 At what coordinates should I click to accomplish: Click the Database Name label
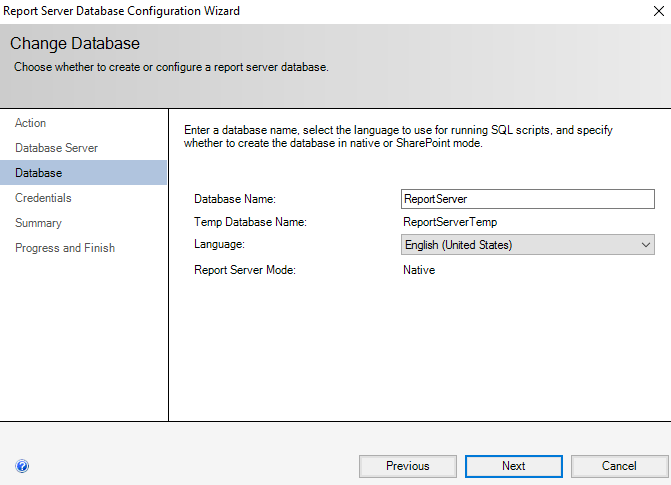pyautogui.click(x=235, y=199)
